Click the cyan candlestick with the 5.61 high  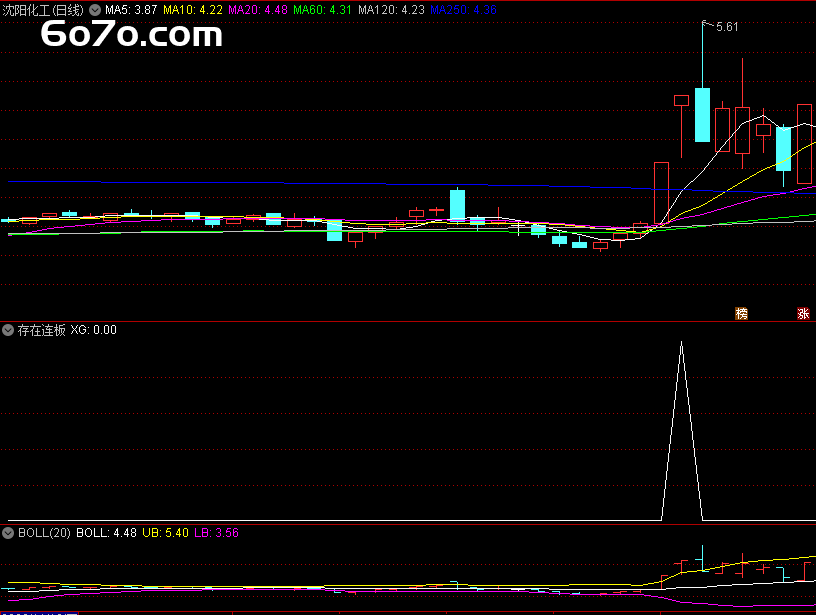(x=702, y=114)
